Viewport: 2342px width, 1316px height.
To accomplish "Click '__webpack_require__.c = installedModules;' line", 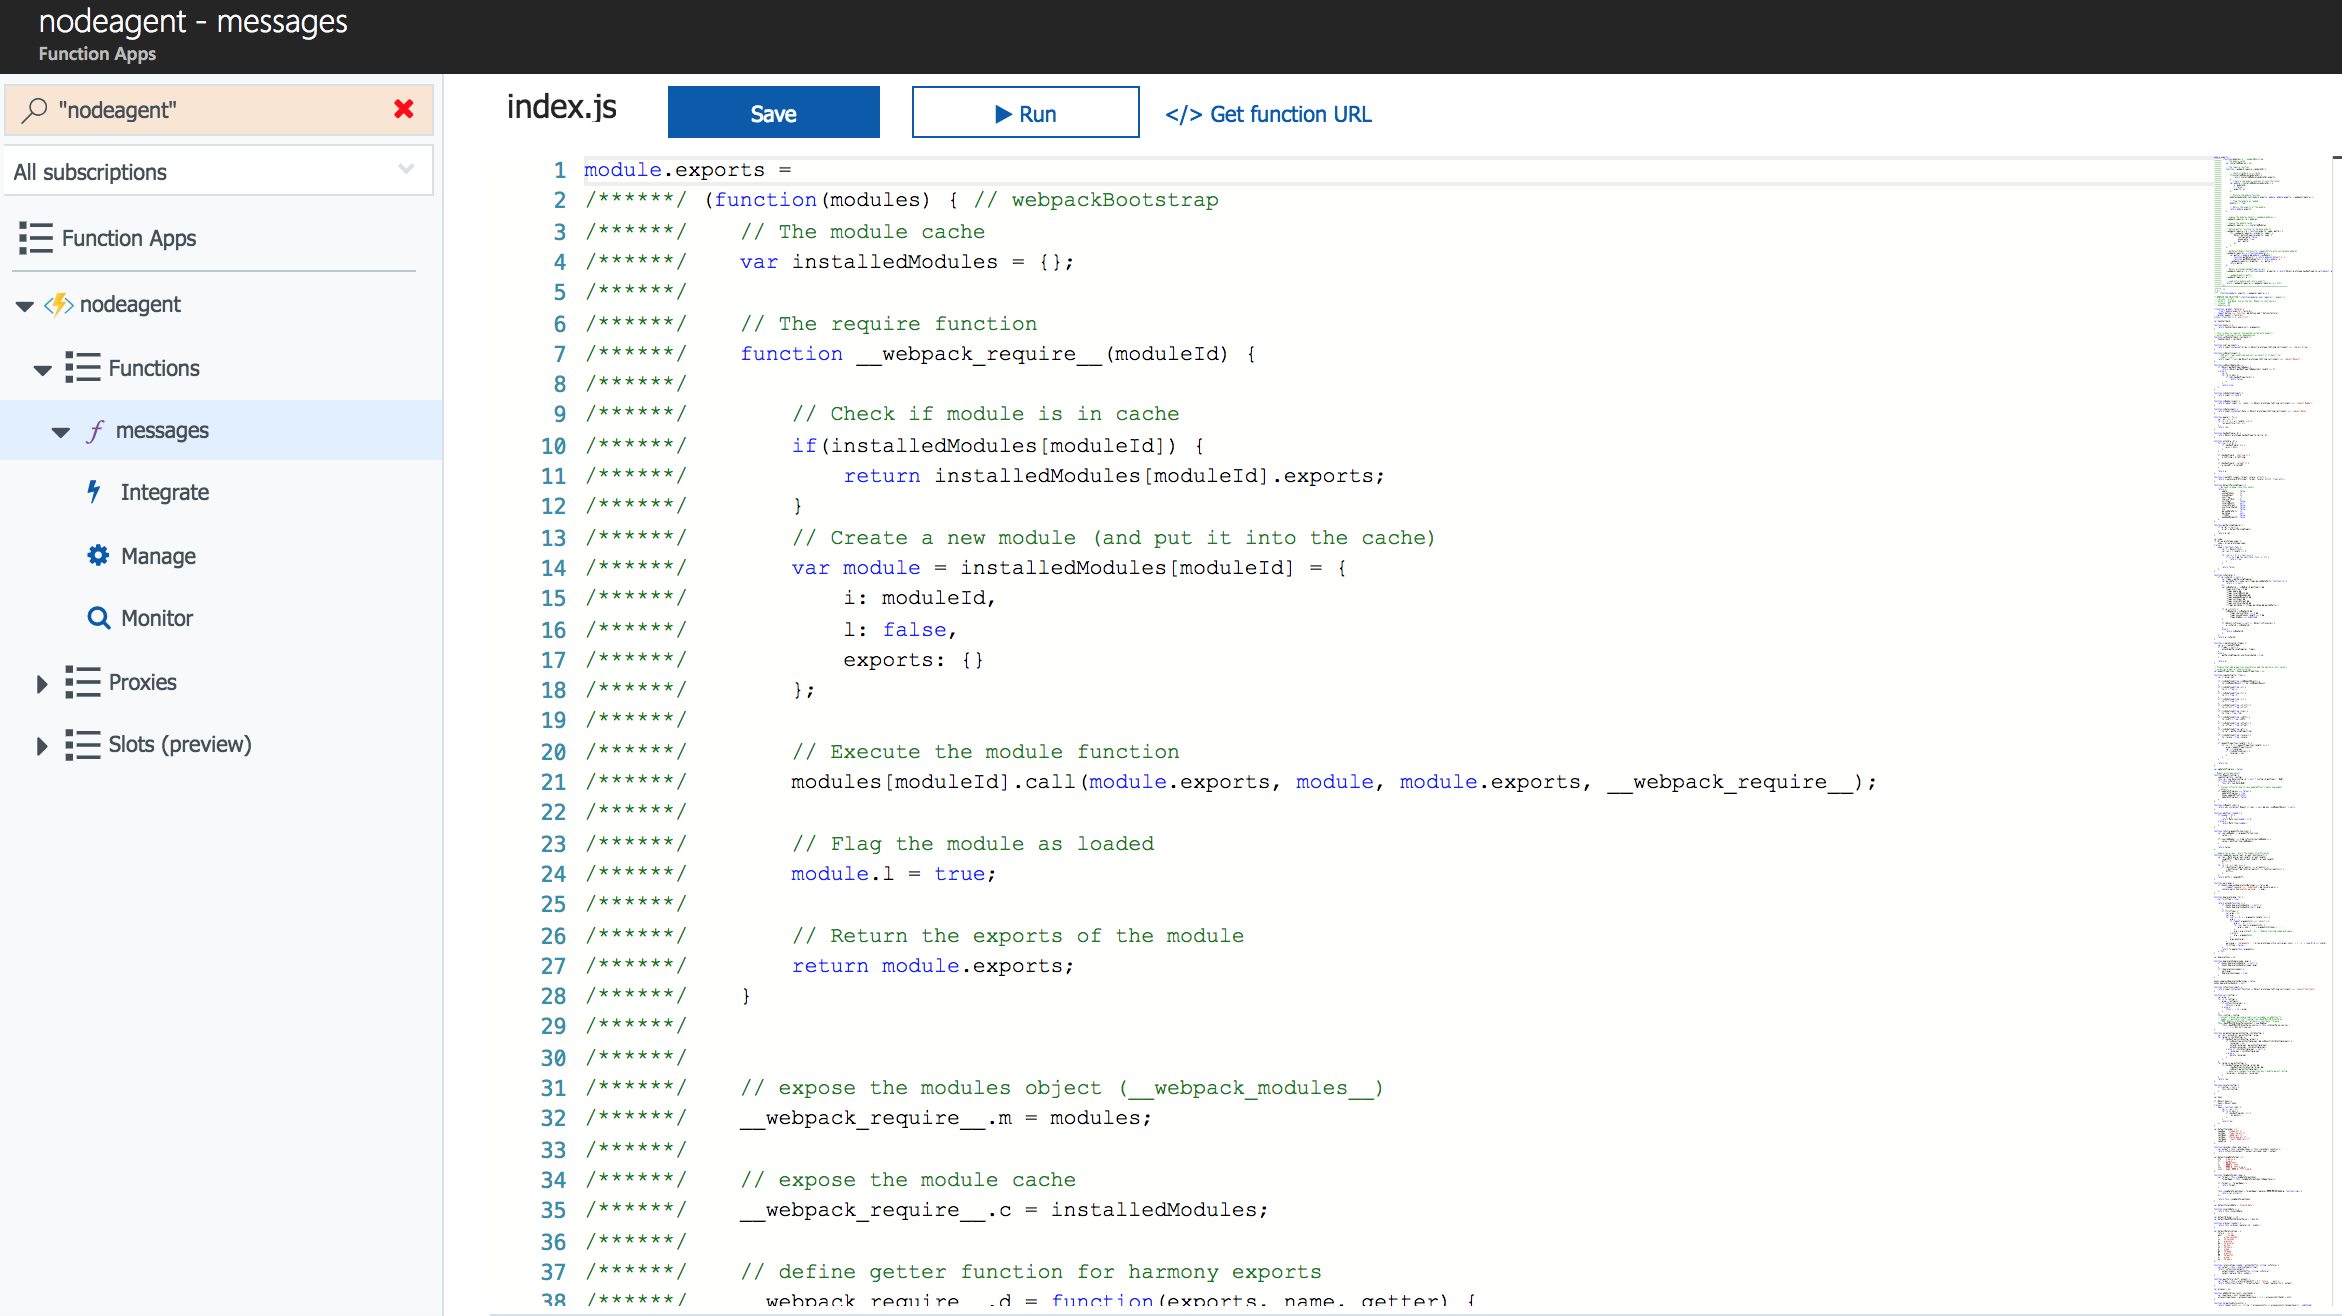I will click(1004, 1210).
